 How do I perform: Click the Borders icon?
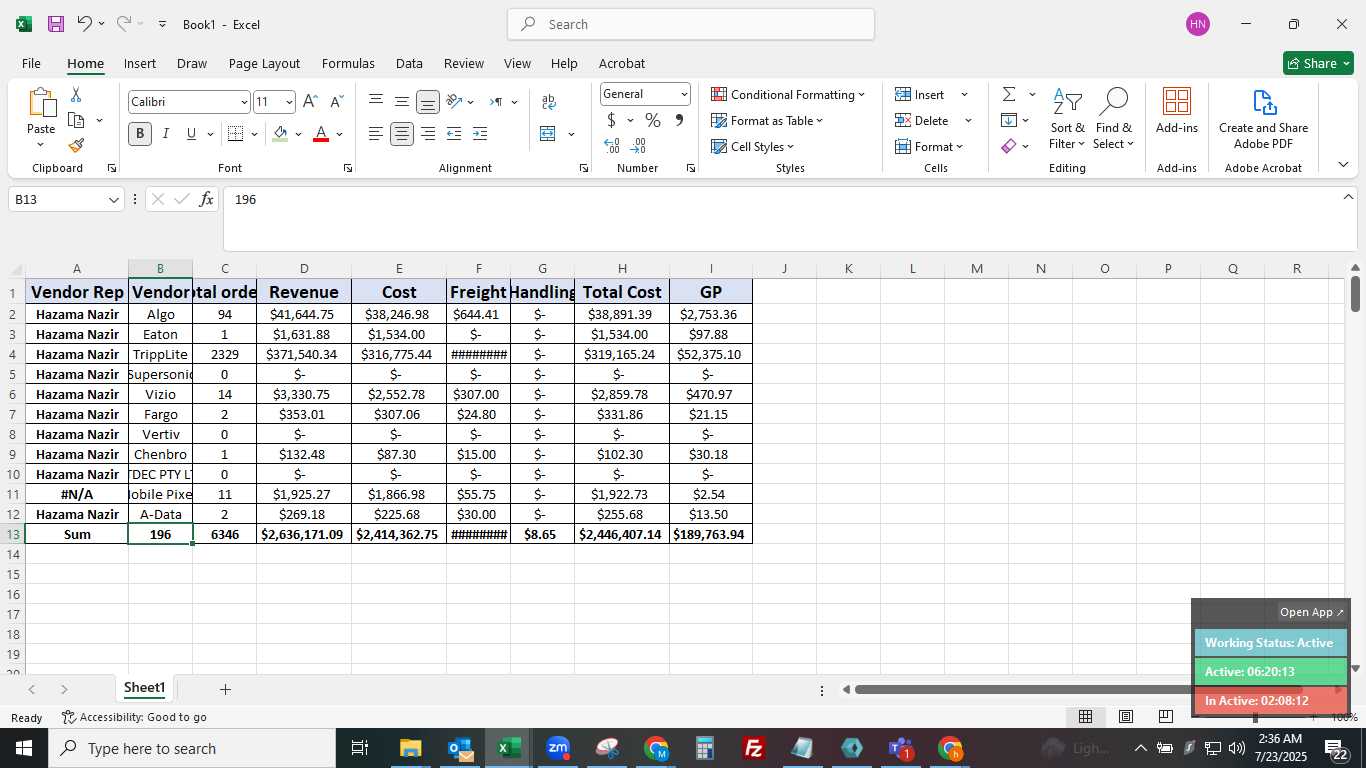click(x=236, y=133)
